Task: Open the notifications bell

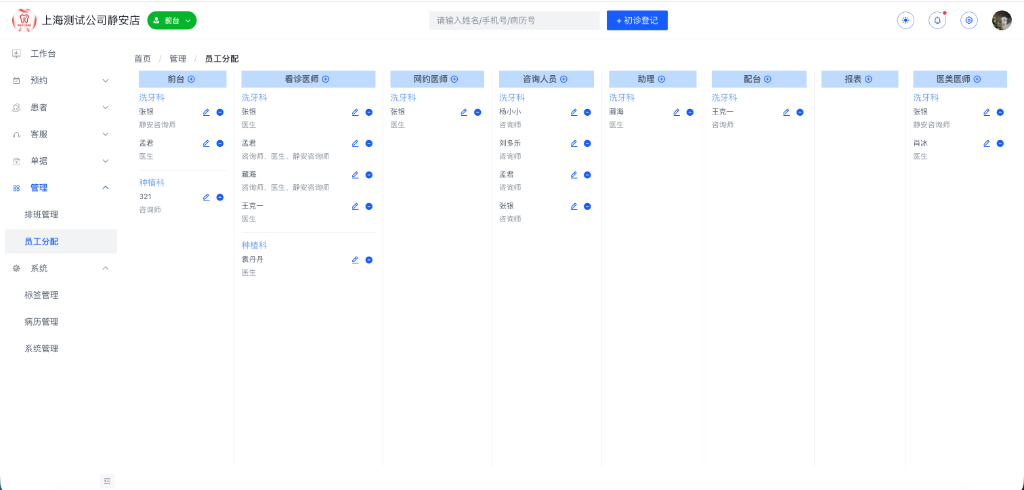Action: pos(938,20)
